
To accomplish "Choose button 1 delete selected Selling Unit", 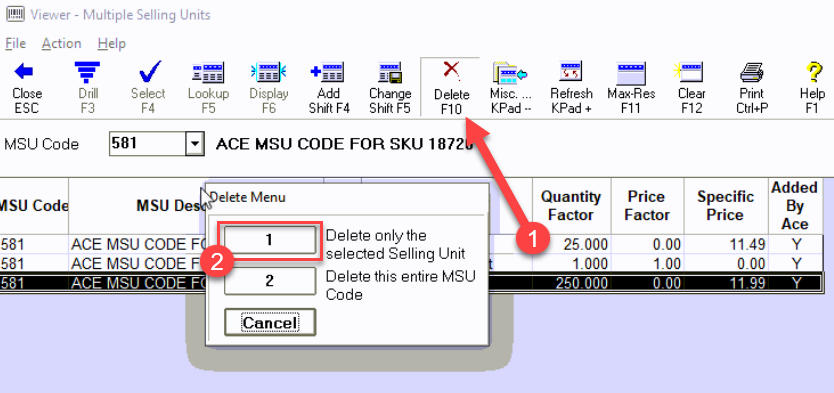I will (270, 240).
